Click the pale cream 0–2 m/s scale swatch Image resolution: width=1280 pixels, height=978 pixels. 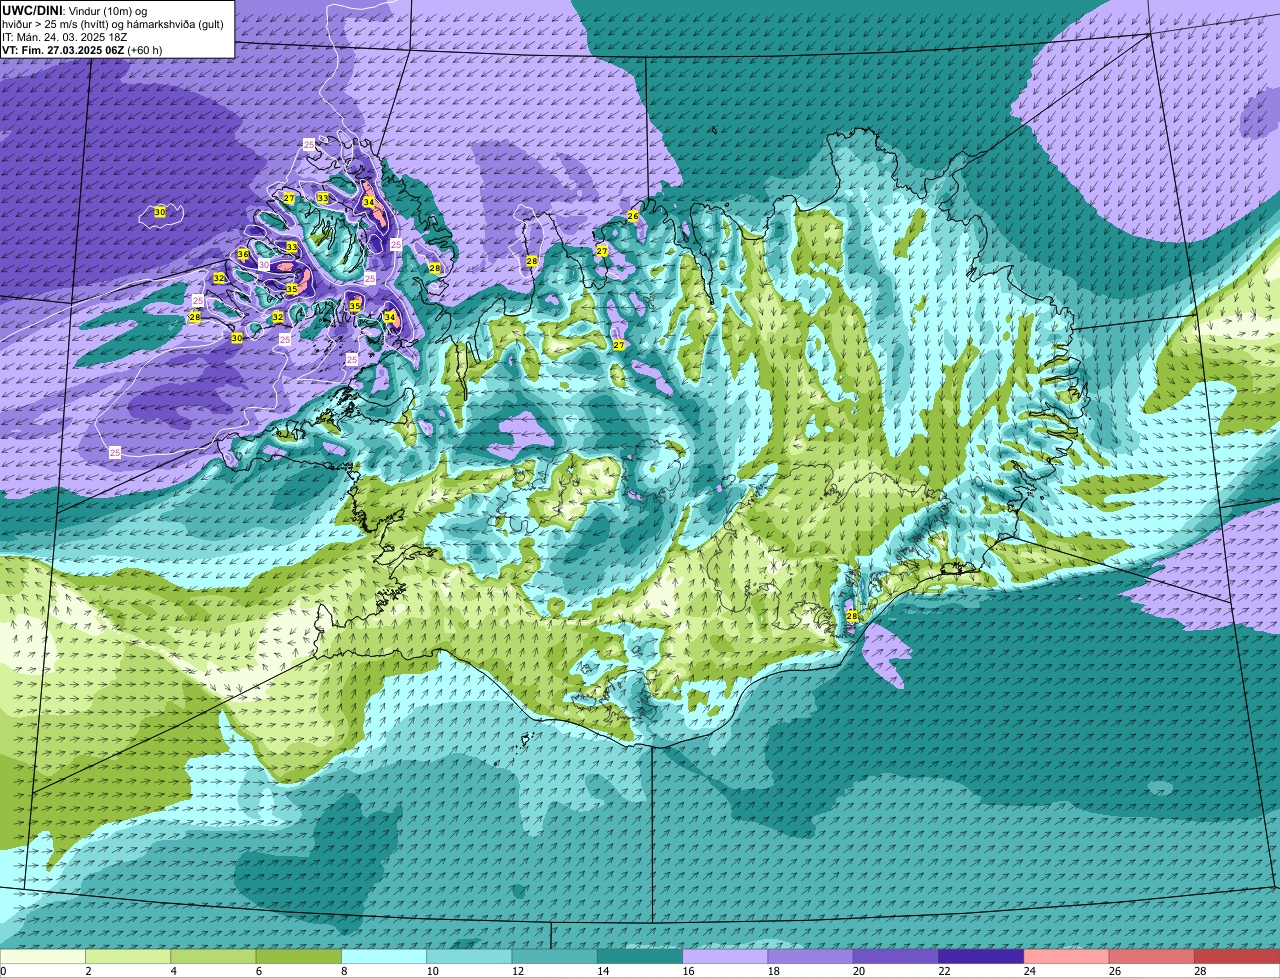43,957
